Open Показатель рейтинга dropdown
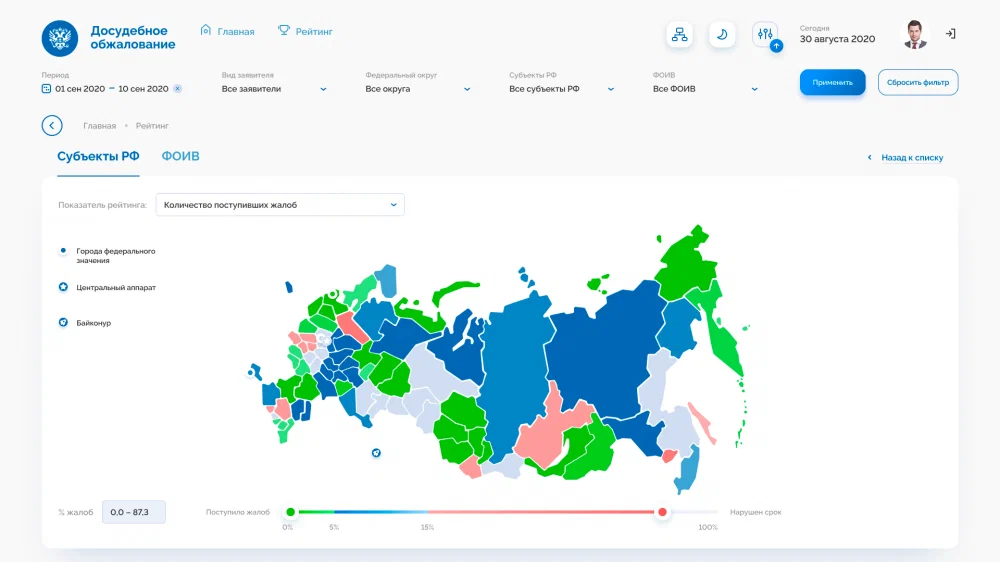Screen dimensions: 1000x562 280,205
